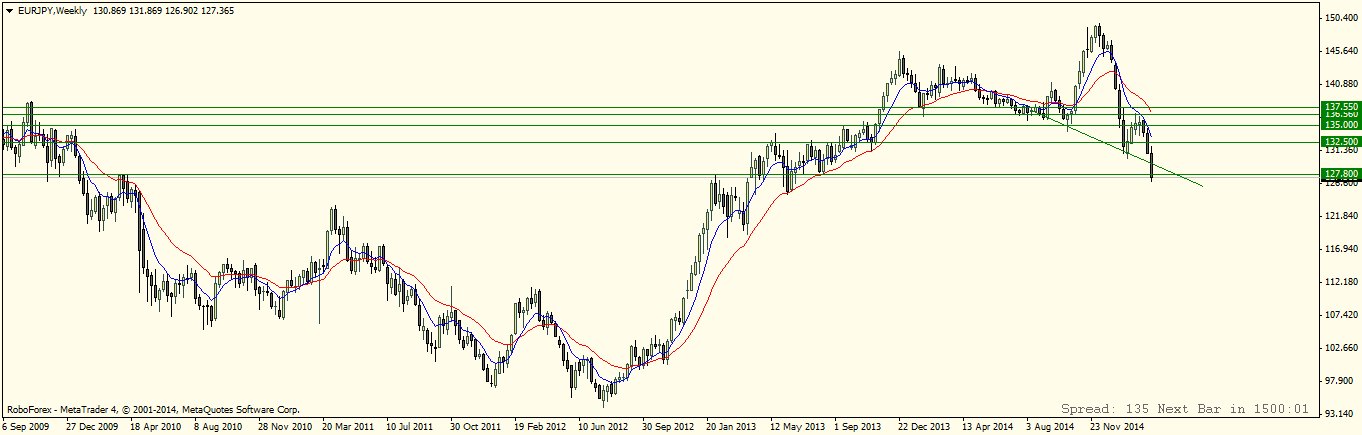The width and height of the screenshot is (1362, 435).
Task: Click the 23 Nov 2014 date label
Action: pyautogui.click(x=1115, y=426)
